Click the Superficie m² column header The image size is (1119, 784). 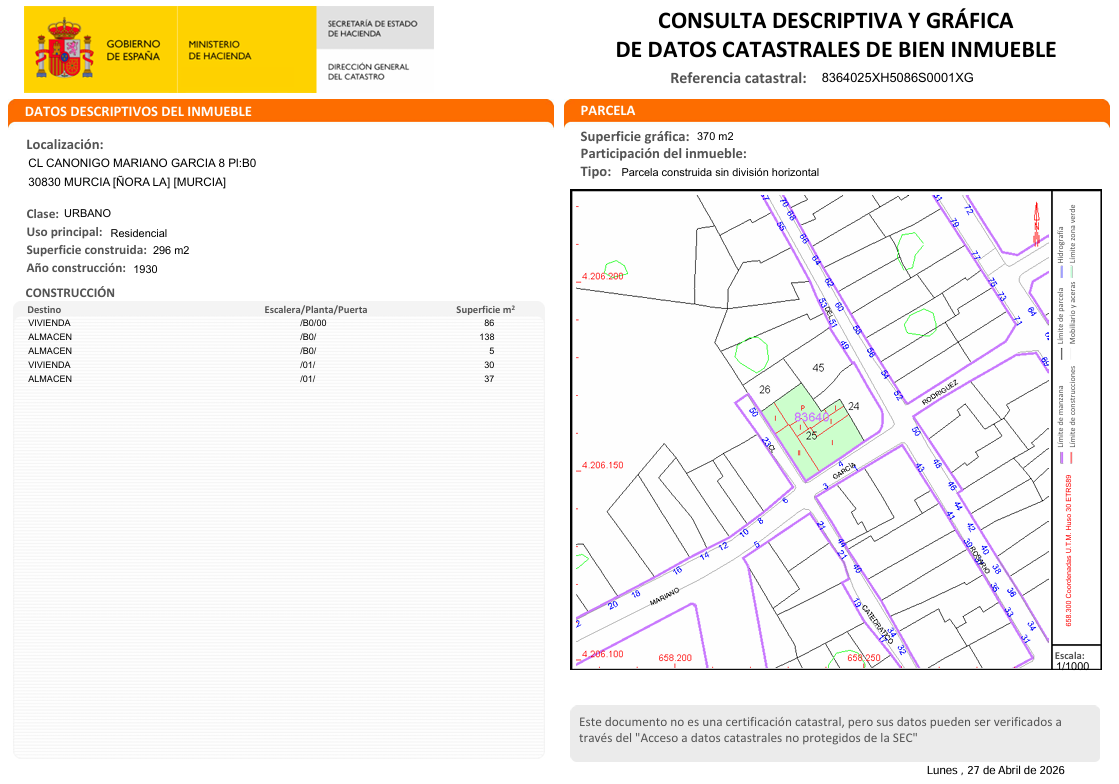485,310
